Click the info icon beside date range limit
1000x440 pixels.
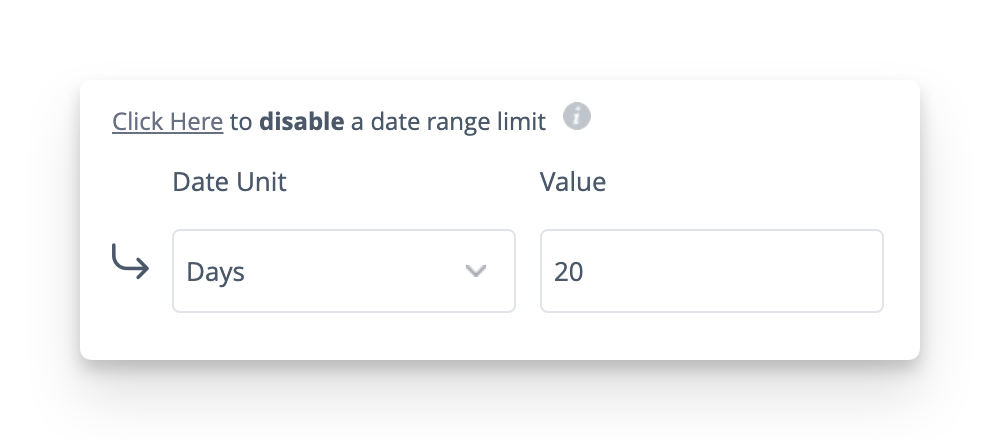576,118
